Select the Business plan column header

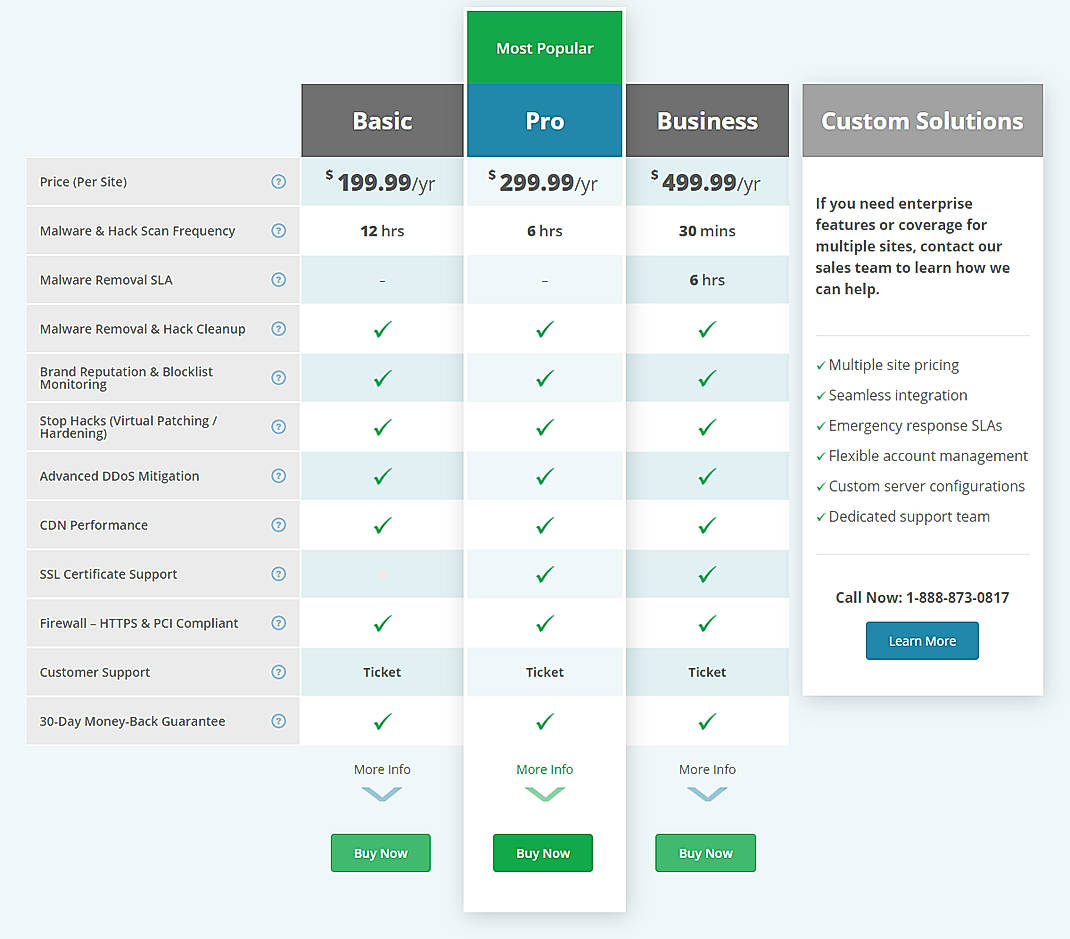(x=707, y=120)
